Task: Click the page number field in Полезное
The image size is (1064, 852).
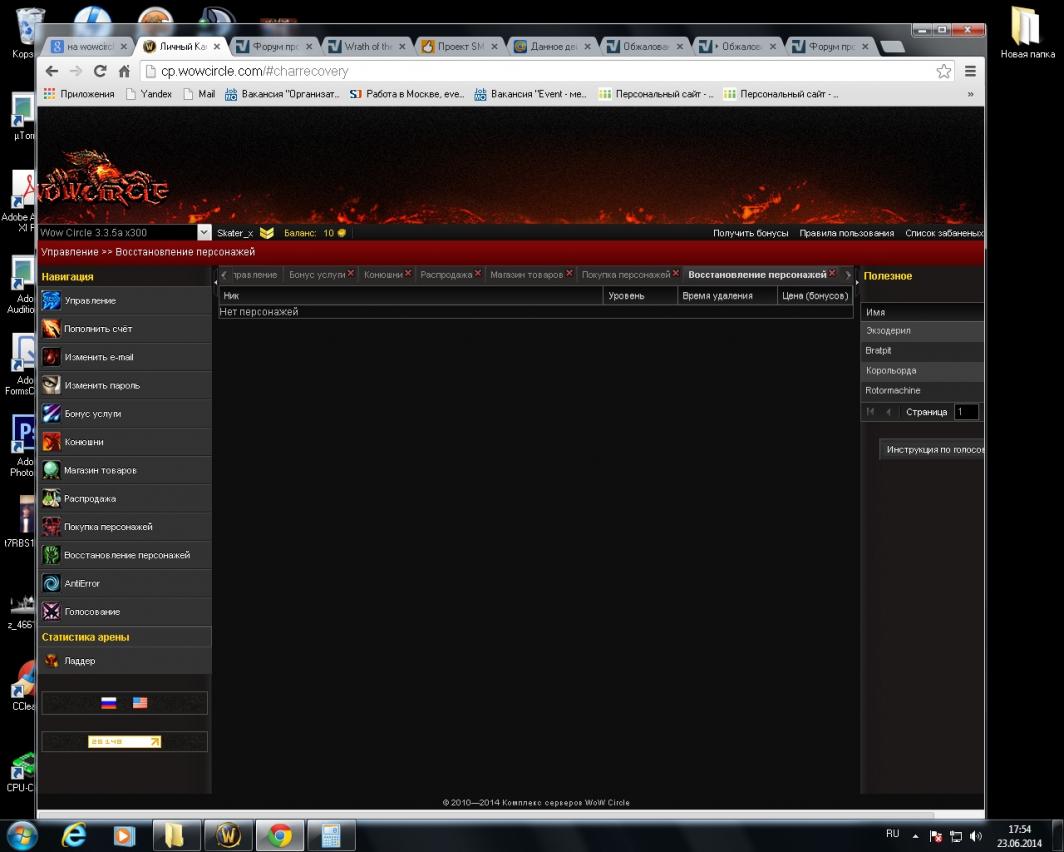Action: tap(965, 412)
